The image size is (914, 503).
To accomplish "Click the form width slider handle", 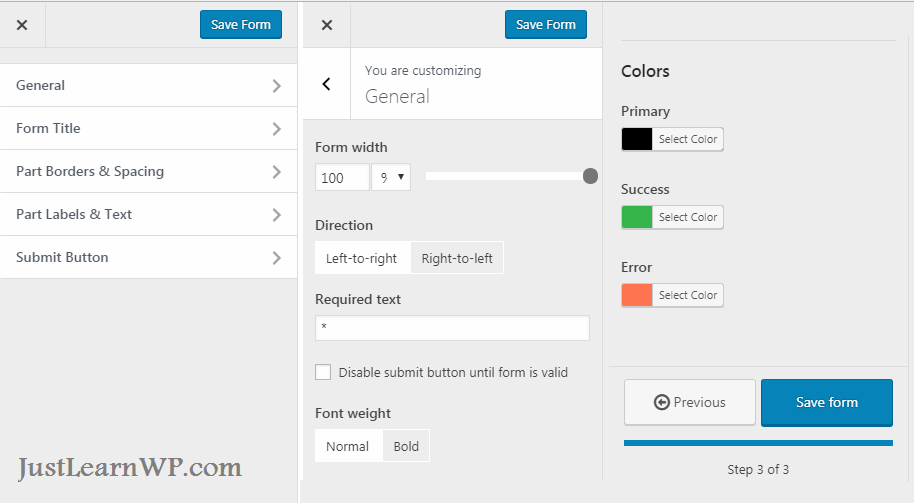I will point(590,176).
